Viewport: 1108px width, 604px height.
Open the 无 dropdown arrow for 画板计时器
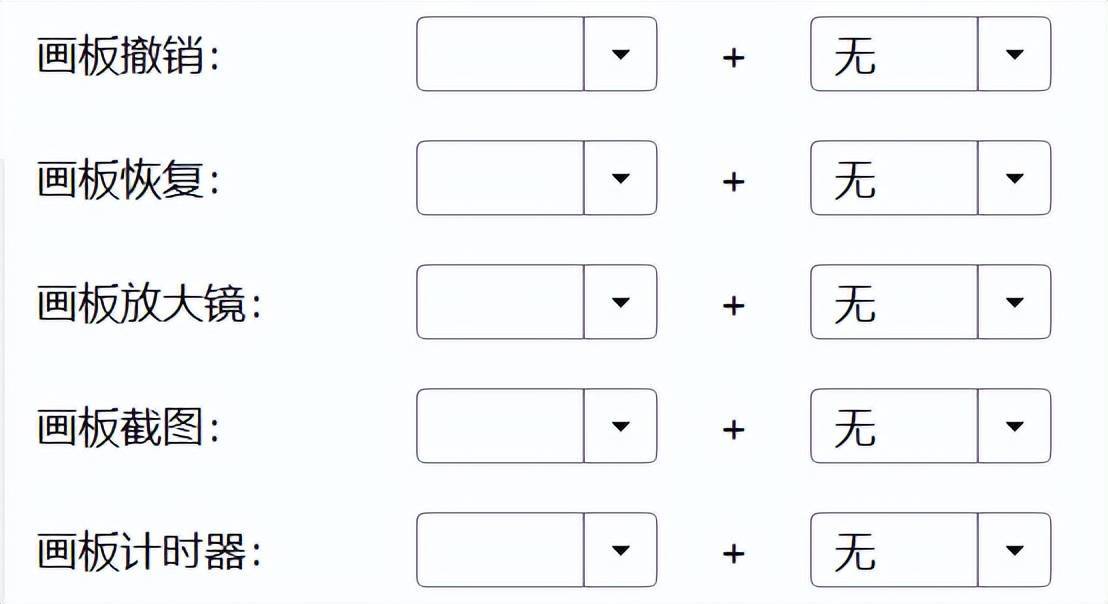1014,550
